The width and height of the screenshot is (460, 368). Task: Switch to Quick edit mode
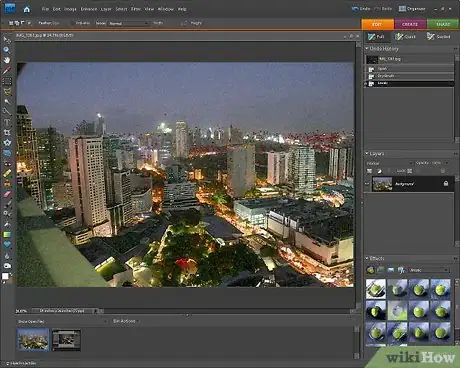point(405,37)
